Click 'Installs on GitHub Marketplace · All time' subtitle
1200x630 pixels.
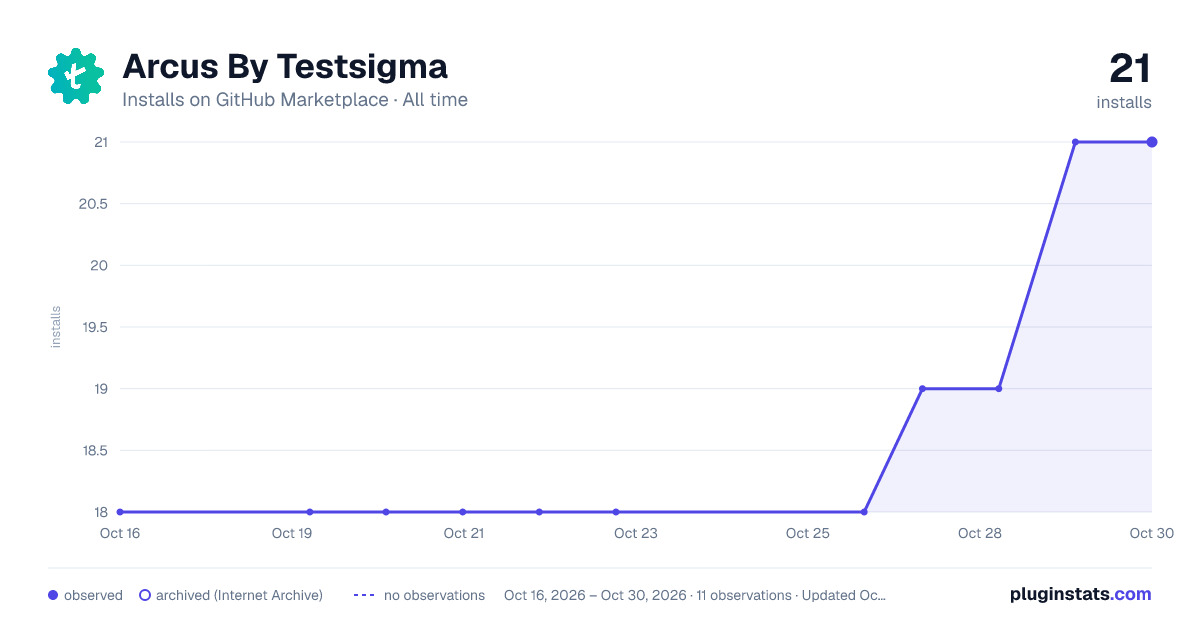(x=295, y=100)
